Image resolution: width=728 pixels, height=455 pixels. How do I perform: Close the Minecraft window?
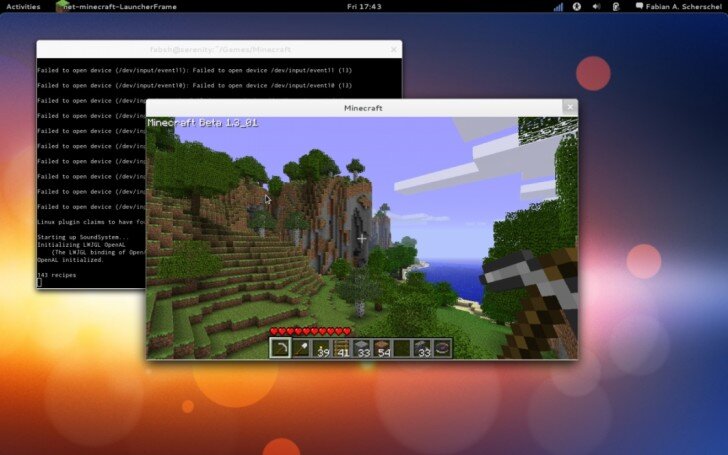pyautogui.click(x=570, y=107)
